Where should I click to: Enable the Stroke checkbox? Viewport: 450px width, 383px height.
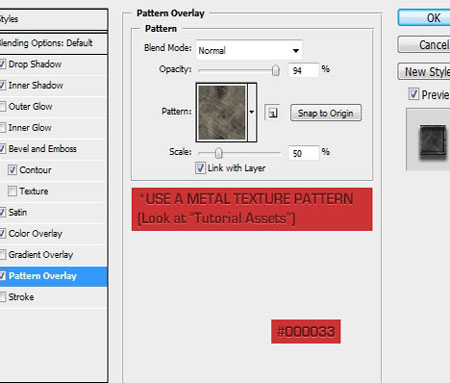tap(3, 297)
